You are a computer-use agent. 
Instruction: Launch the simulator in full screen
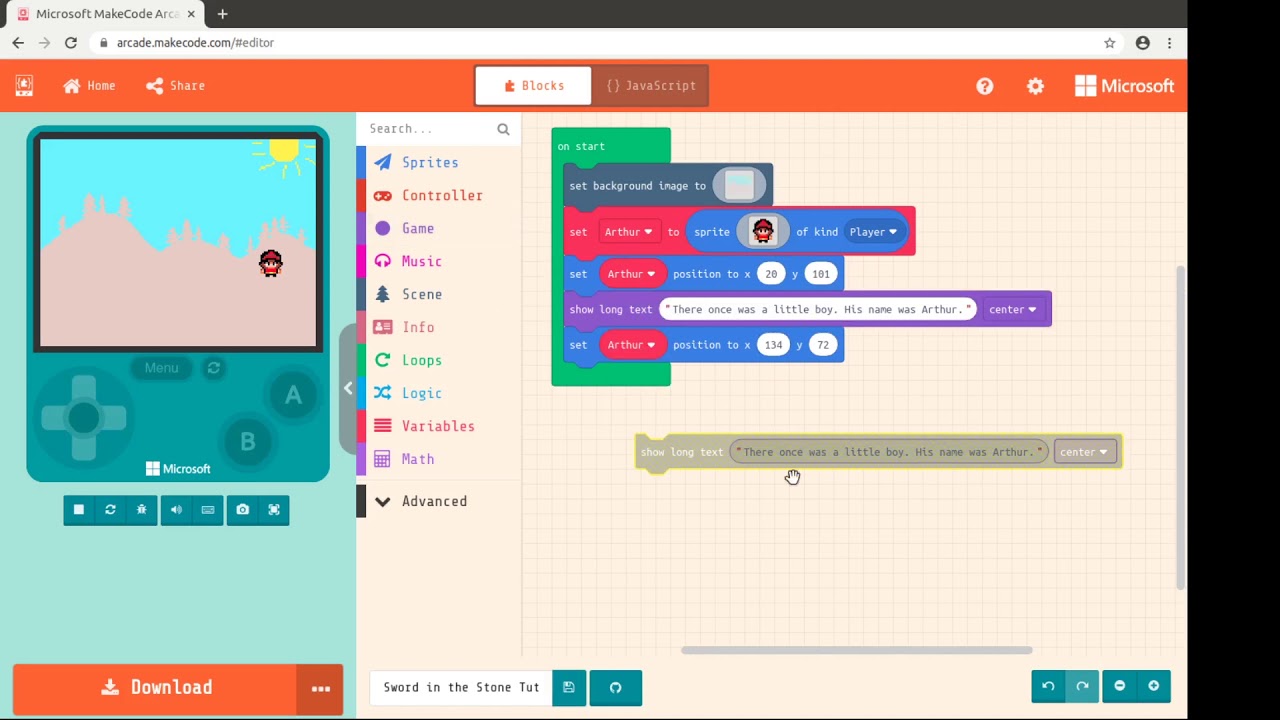[x=274, y=510]
